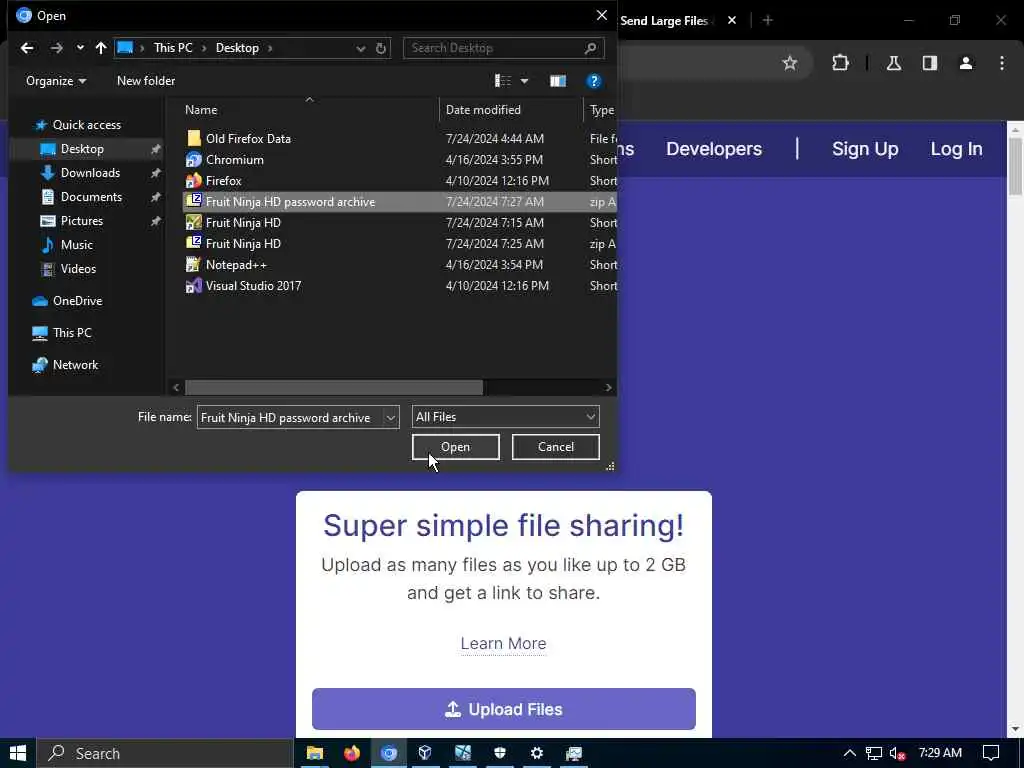Select the Old Firefox Data folder
This screenshot has height=768, width=1024.
[248, 138]
